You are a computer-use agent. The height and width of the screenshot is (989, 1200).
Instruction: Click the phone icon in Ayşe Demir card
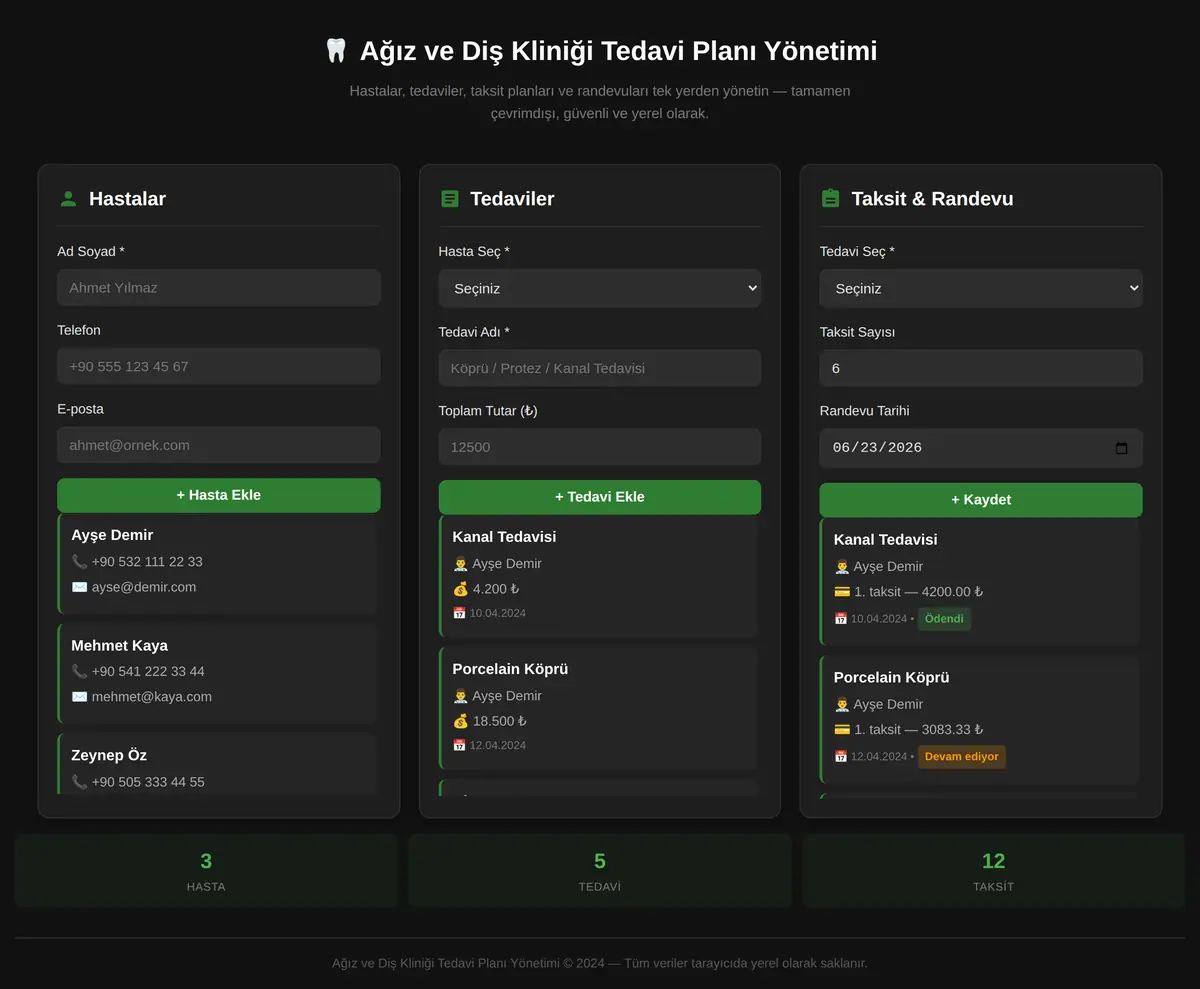[79, 562]
